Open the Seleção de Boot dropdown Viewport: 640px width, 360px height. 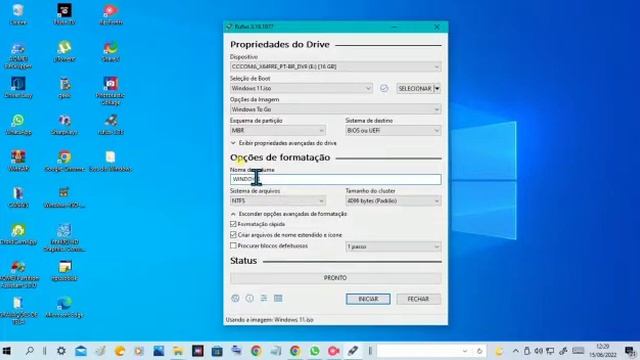(301, 88)
